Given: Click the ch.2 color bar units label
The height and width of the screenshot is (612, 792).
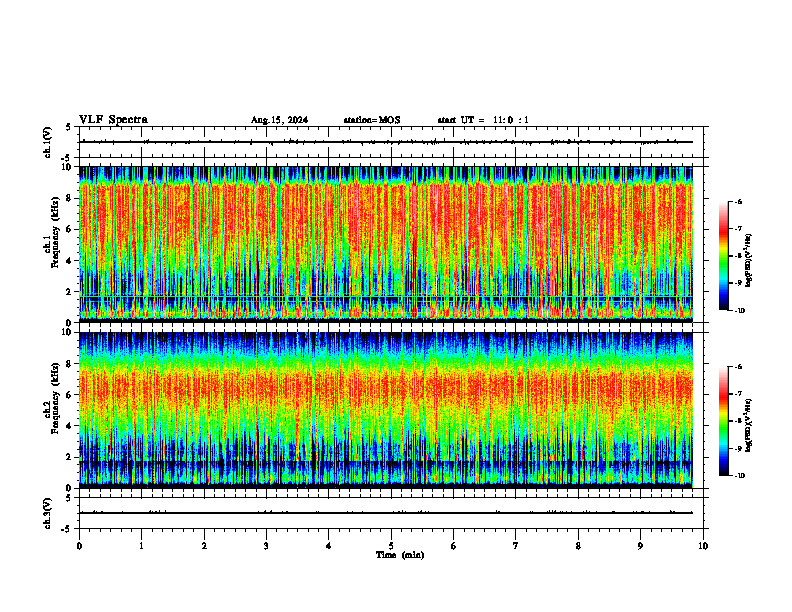Looking at the screenshot, I should click(x=748, y=425).
